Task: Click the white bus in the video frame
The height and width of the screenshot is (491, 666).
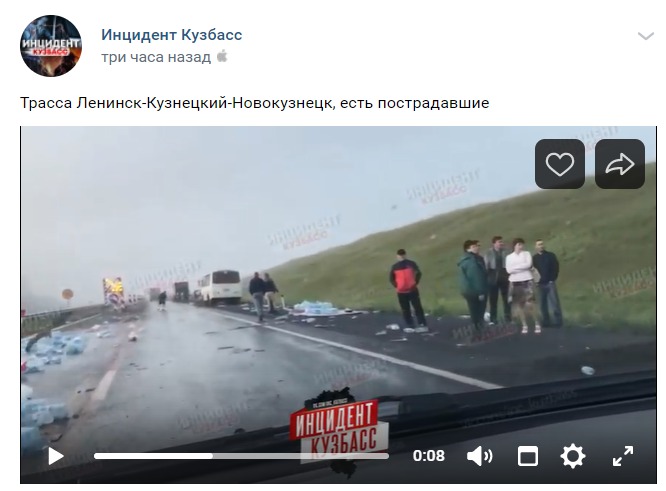Action: pos(220,287)
